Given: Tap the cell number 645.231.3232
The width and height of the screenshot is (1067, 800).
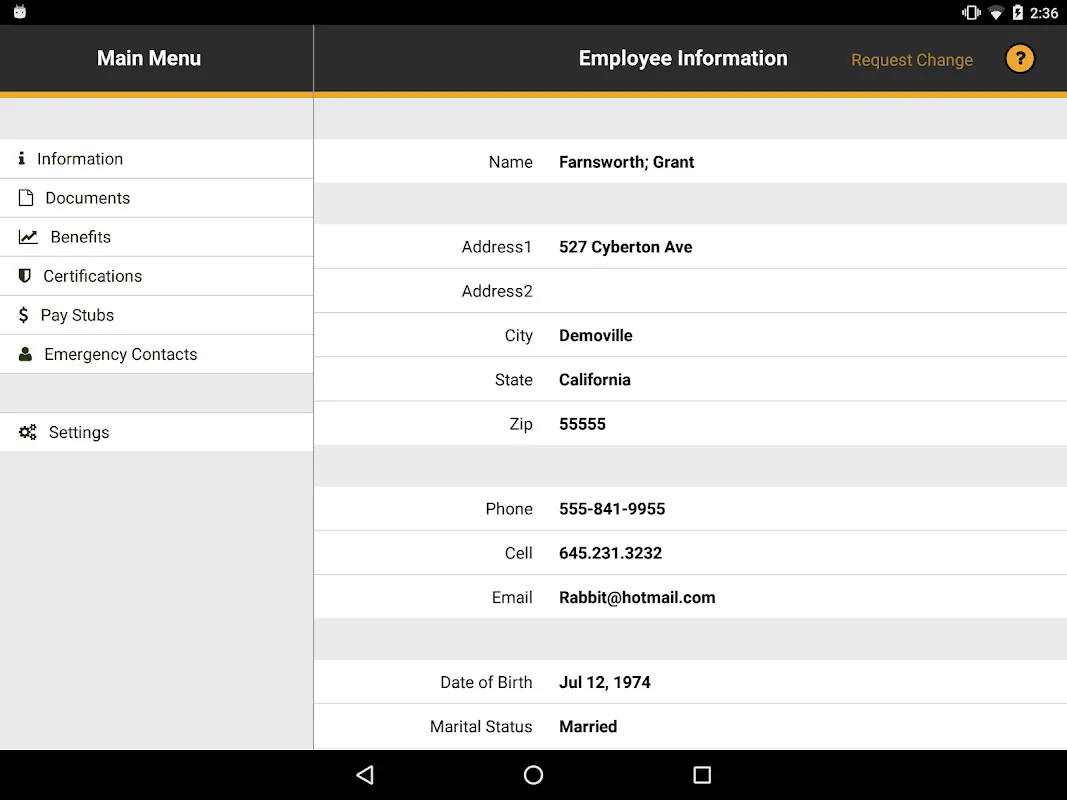Looking at the screenshot, I should pyautogui.click(x=610, y=553).
